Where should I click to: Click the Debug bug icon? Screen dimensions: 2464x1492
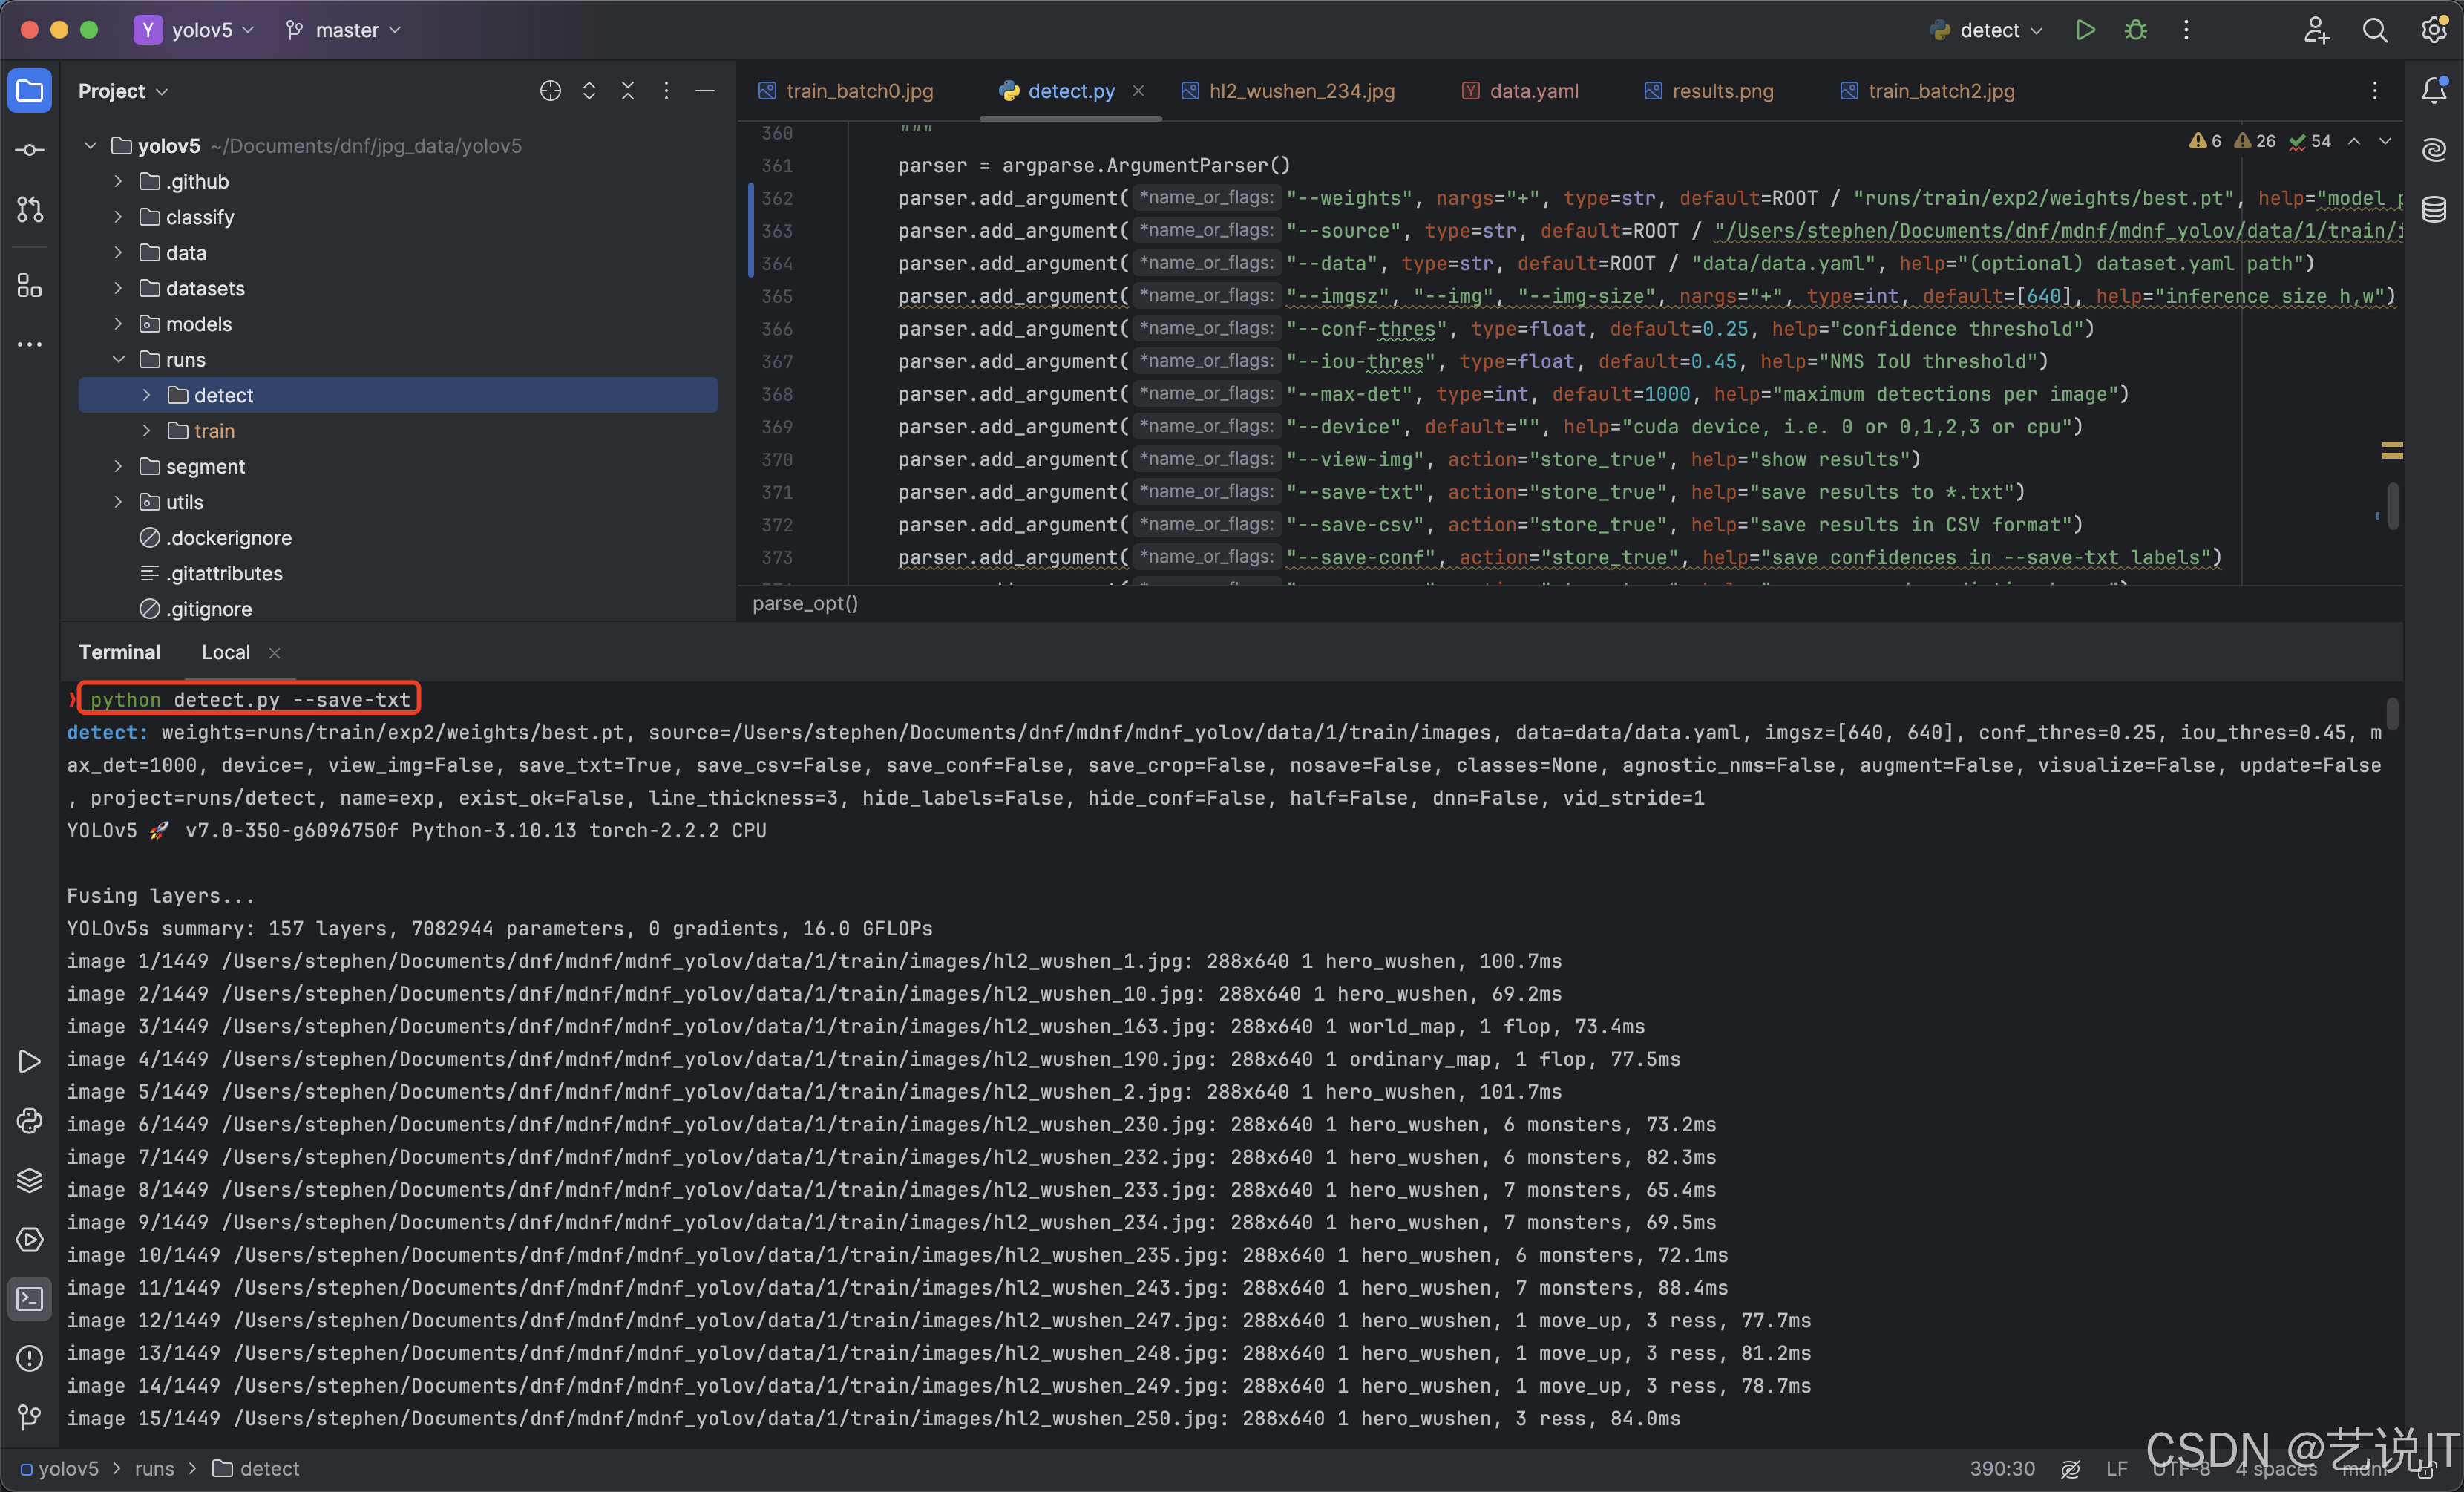tap(2135, 30)
